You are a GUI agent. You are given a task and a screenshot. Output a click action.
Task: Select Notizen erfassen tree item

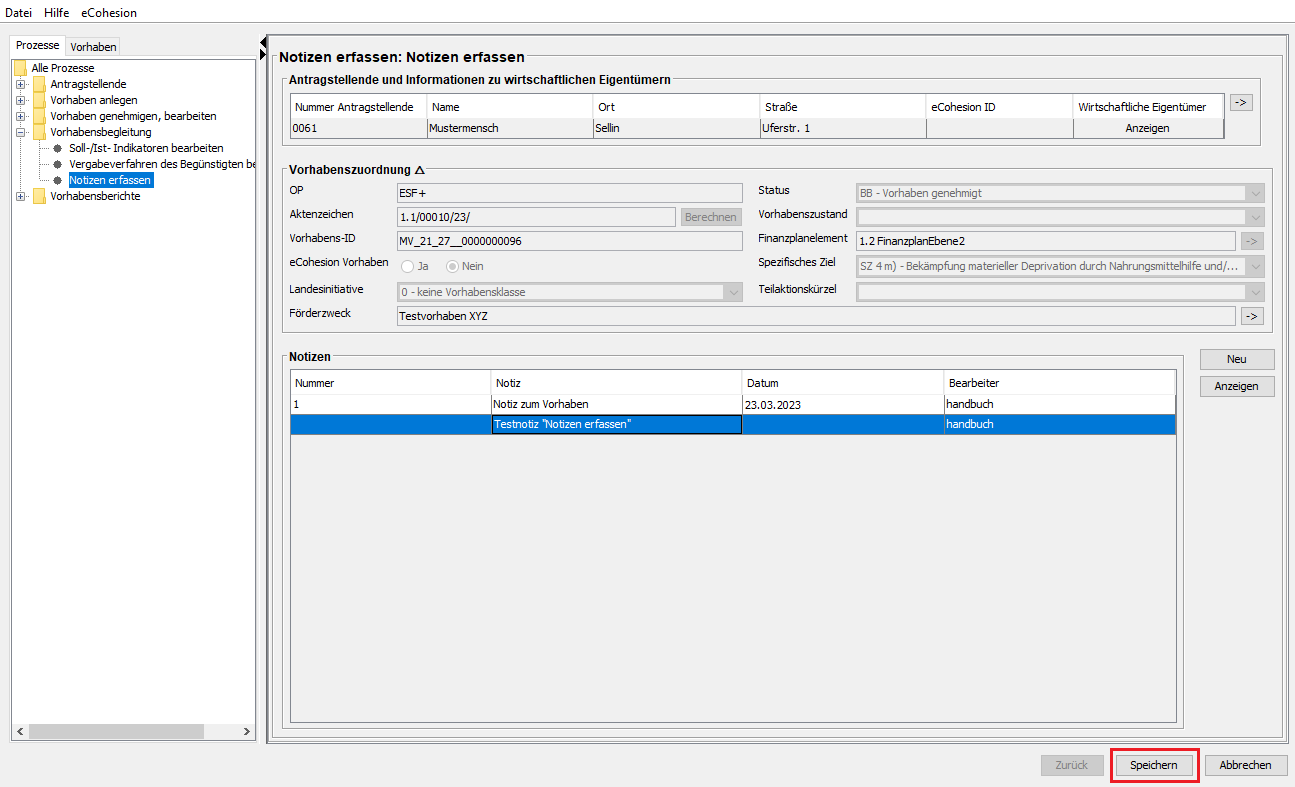(110, 180)
